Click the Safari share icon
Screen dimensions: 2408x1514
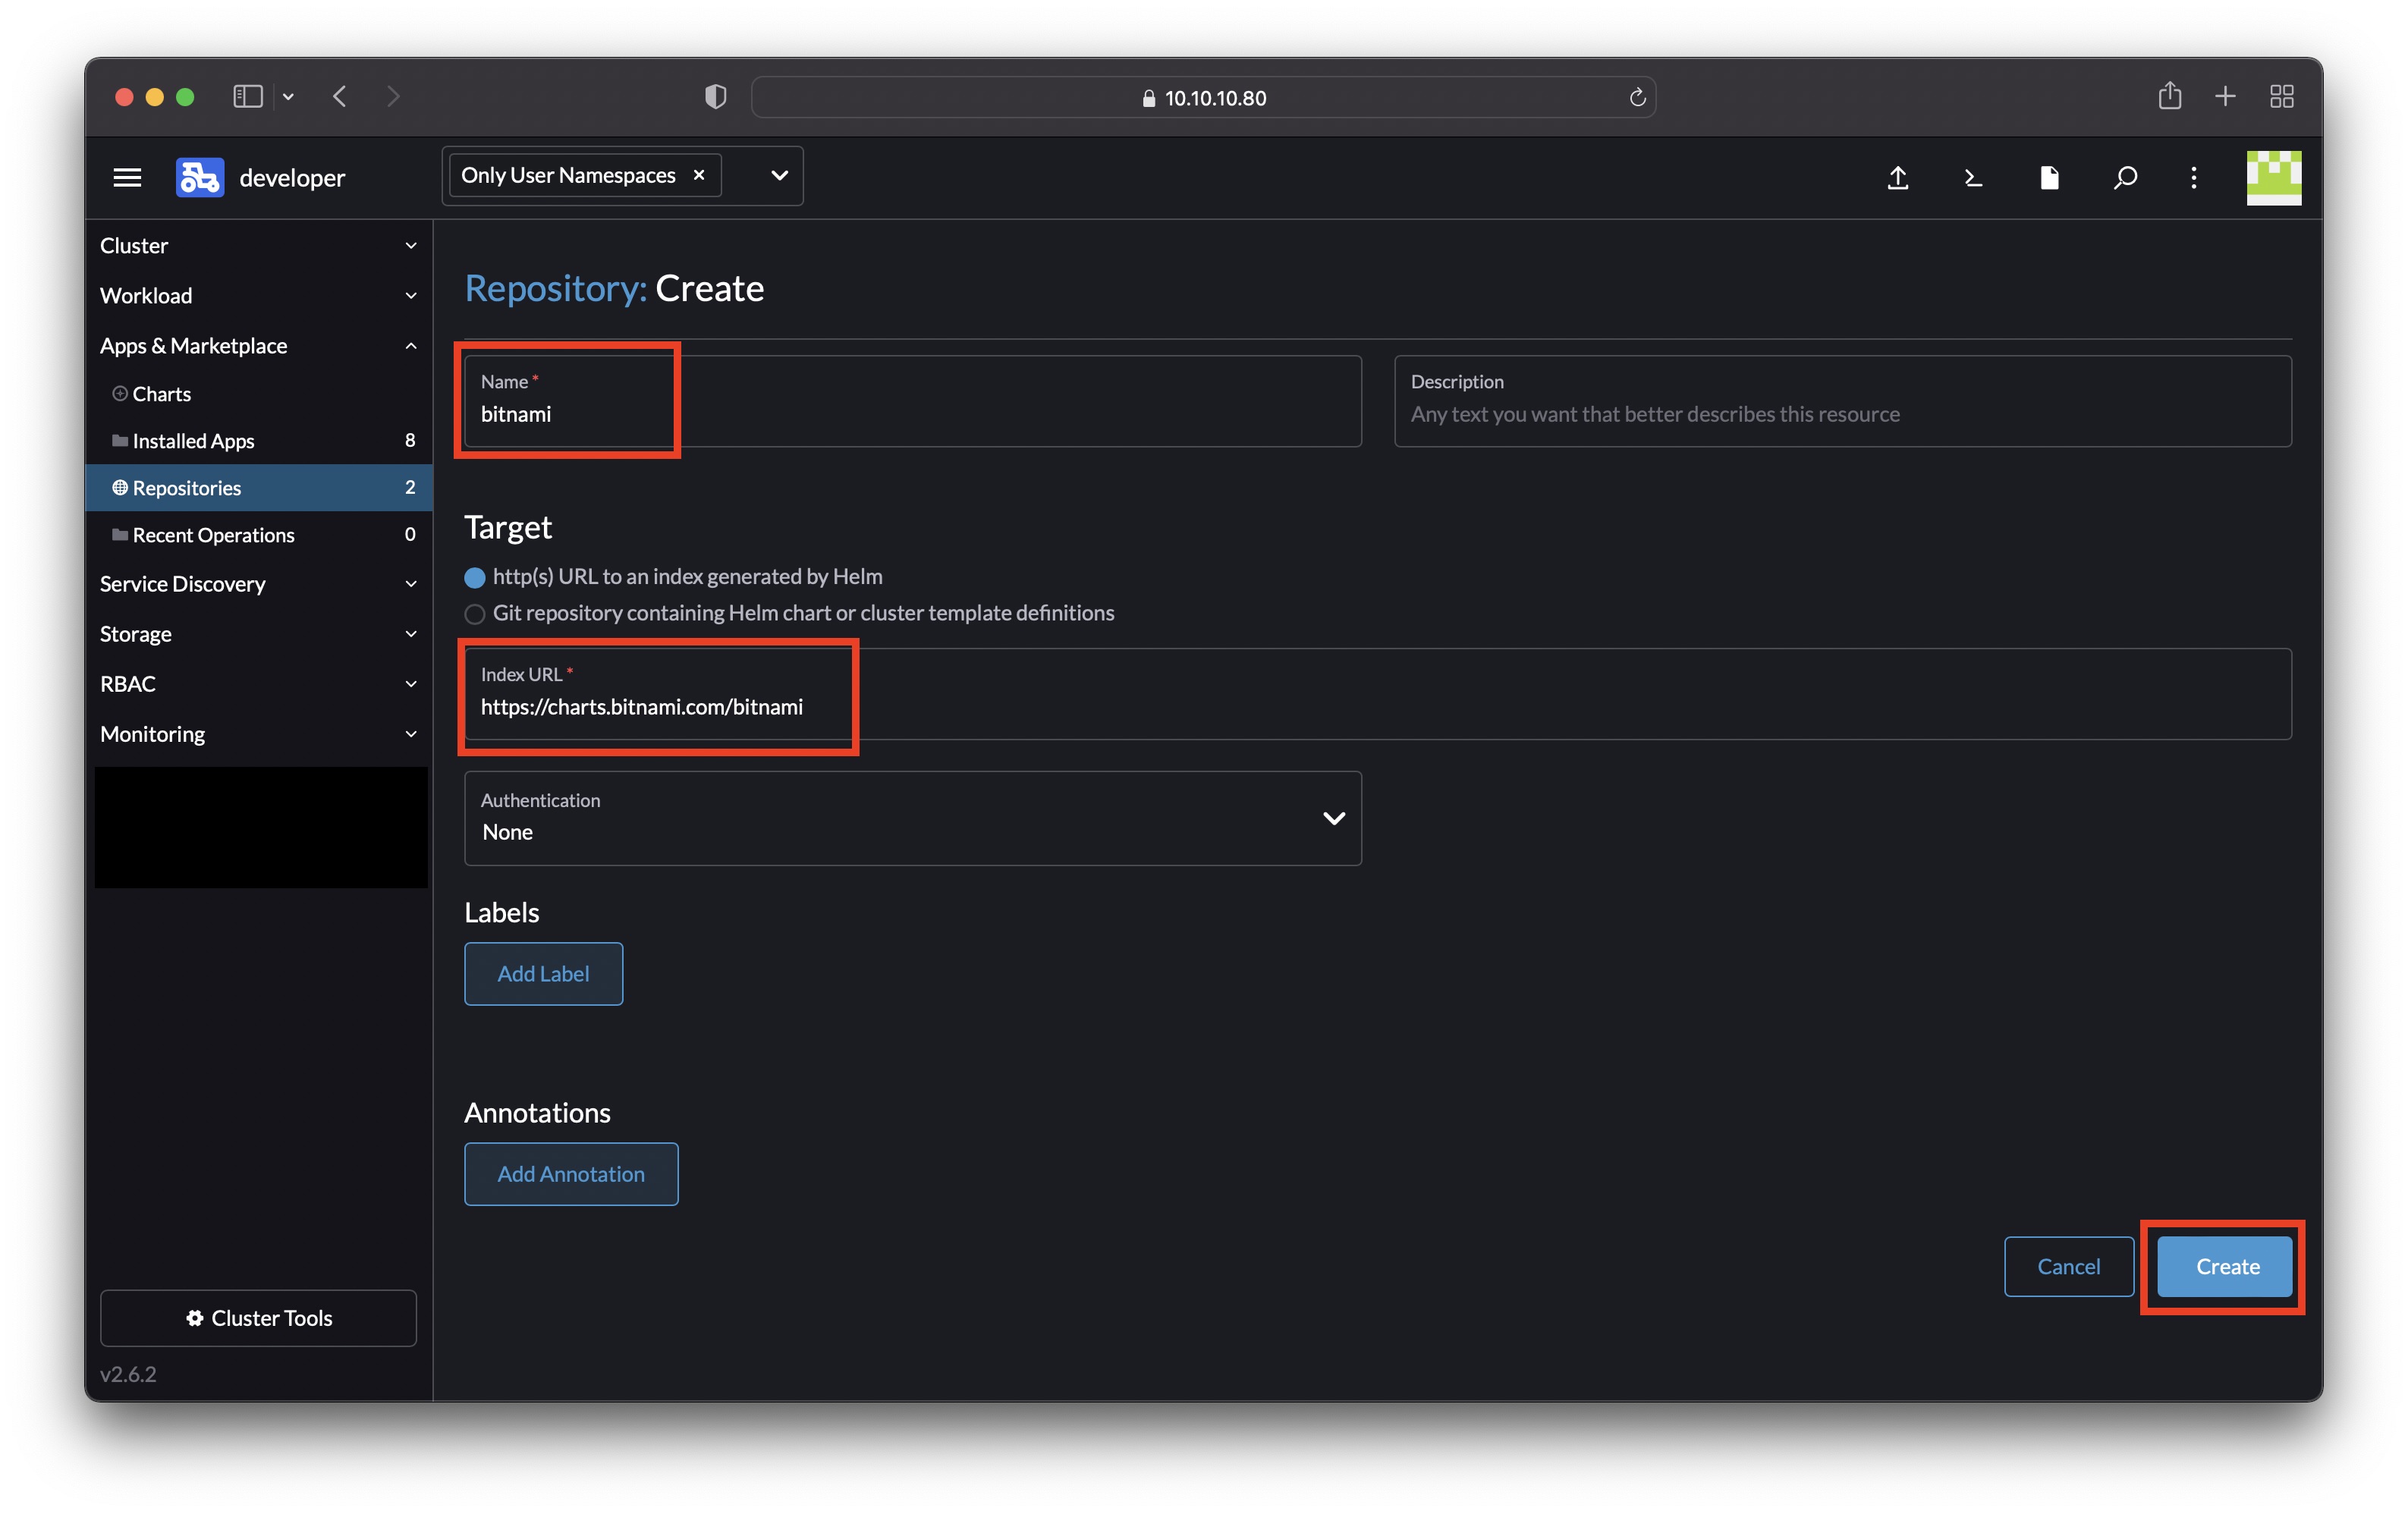pos(2169,96)
